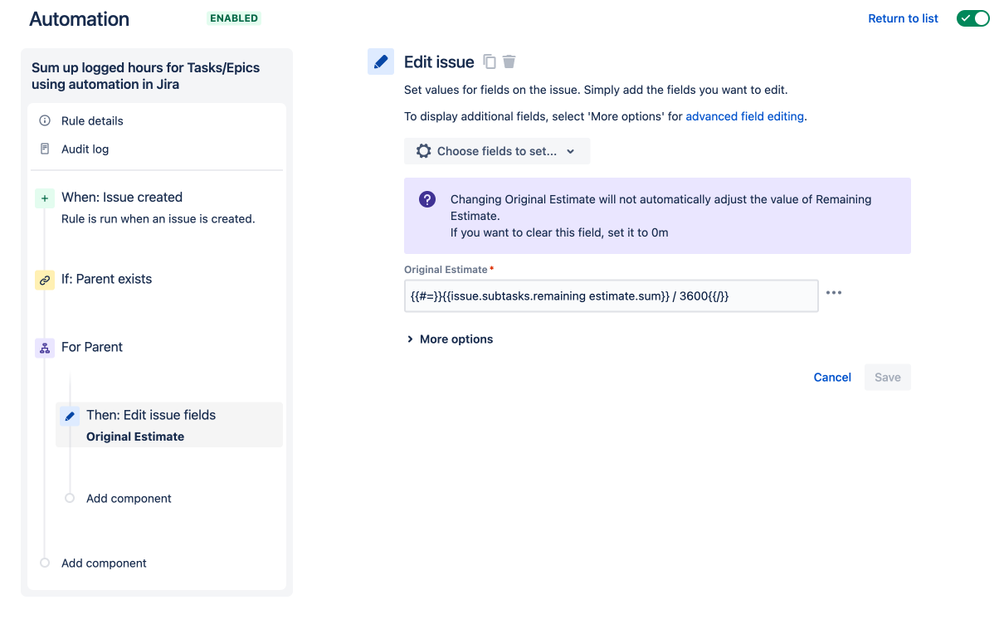Viewport: 999px width, 620px height.
Task: Click the ENABLED status badge
Action: [x=234, y=18]
